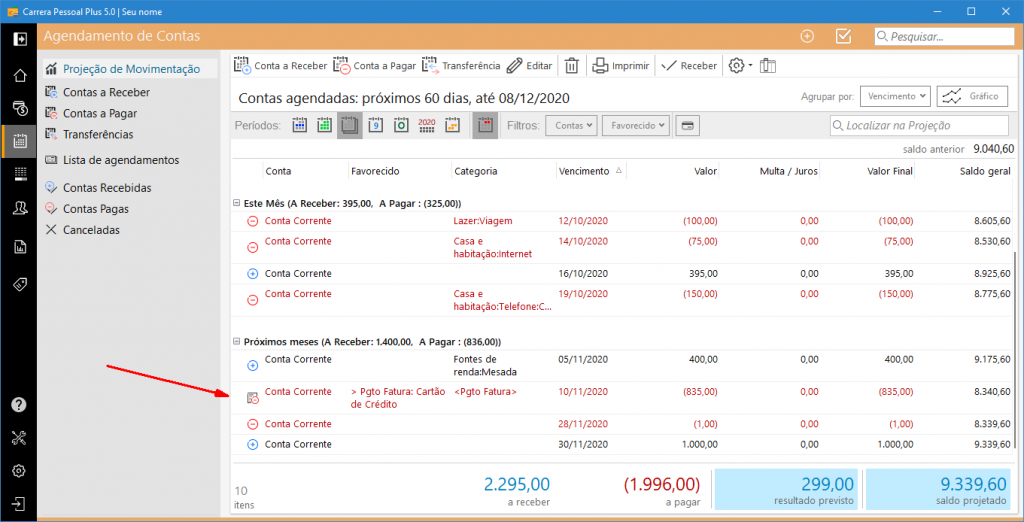The height and width of the screenshot is (522, 1024).
Task: Open the gear settings icon in sidebar
Action: click(19, 470)
